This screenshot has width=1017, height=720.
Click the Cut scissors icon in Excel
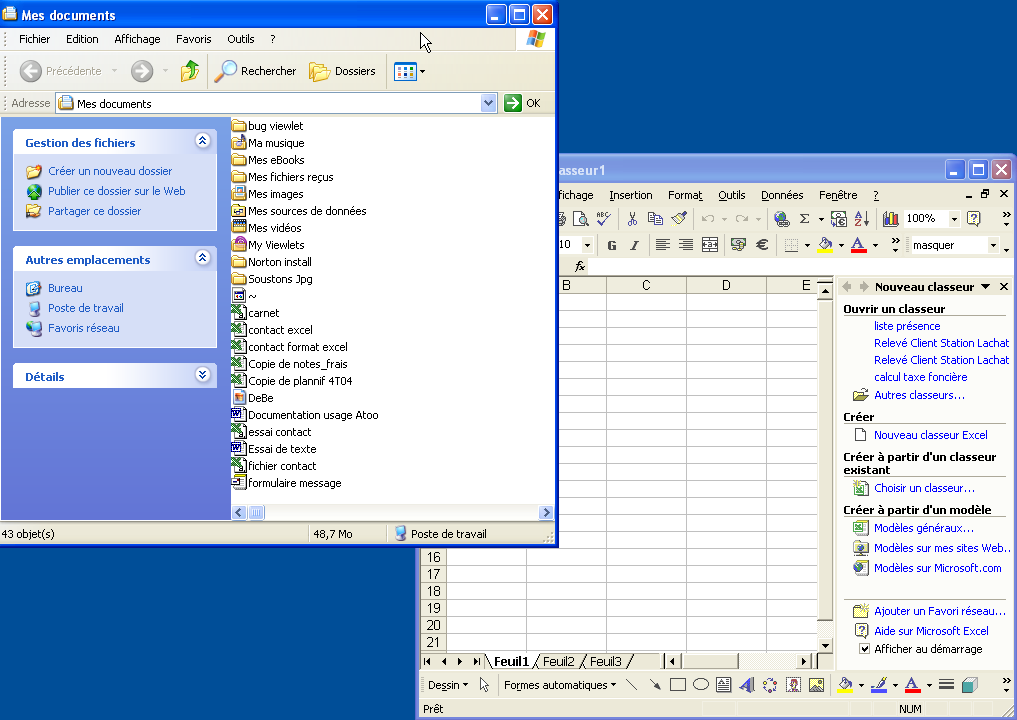tap(632, 219)
